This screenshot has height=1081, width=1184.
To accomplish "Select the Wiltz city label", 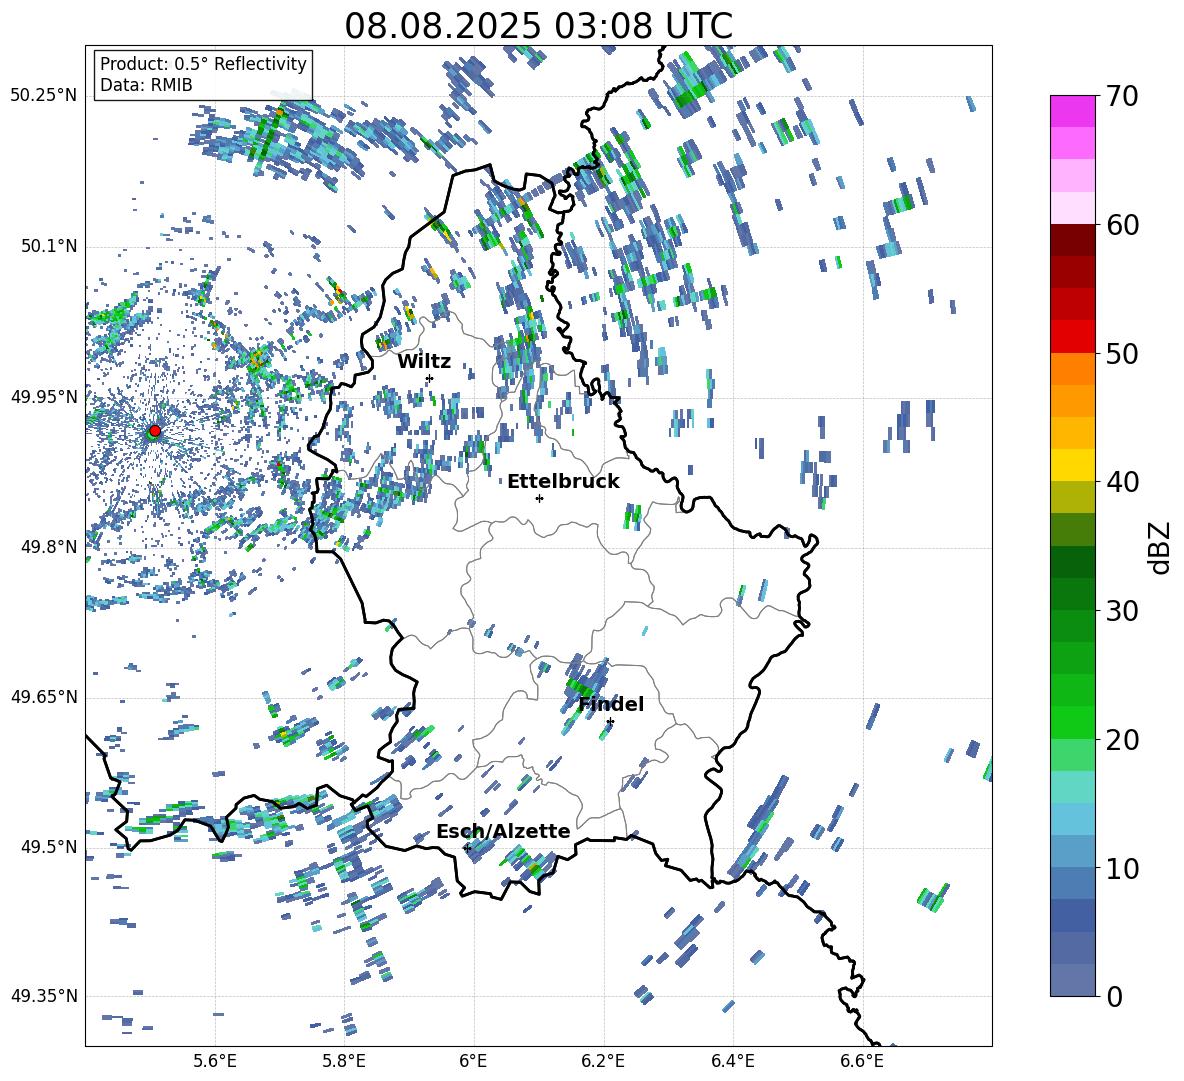I will (x=424, y=362).
